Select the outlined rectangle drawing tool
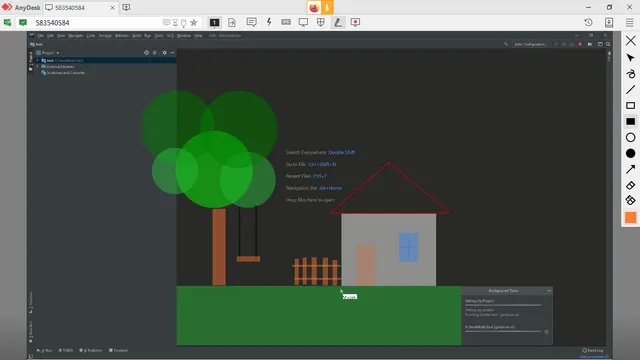The image size is (640, 360). [x=631, y=105]
